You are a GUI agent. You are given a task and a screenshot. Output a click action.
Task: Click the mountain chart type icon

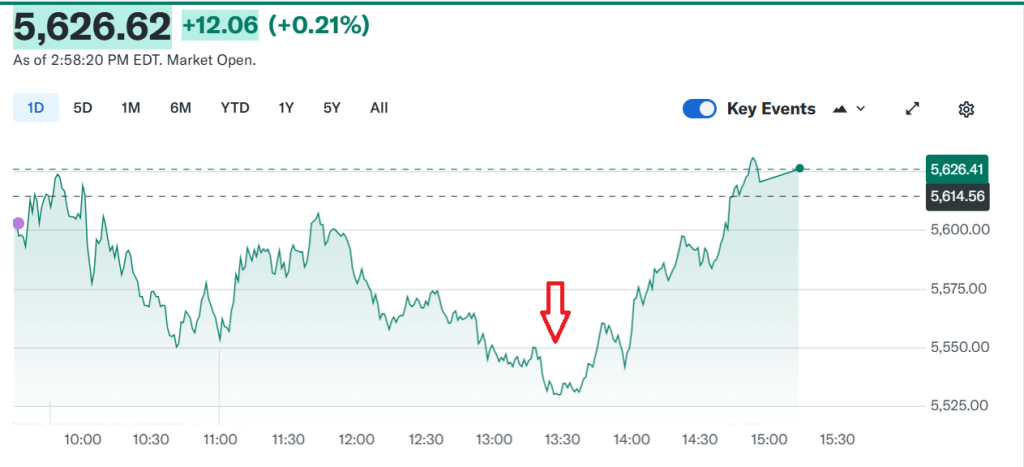point(840,109)
